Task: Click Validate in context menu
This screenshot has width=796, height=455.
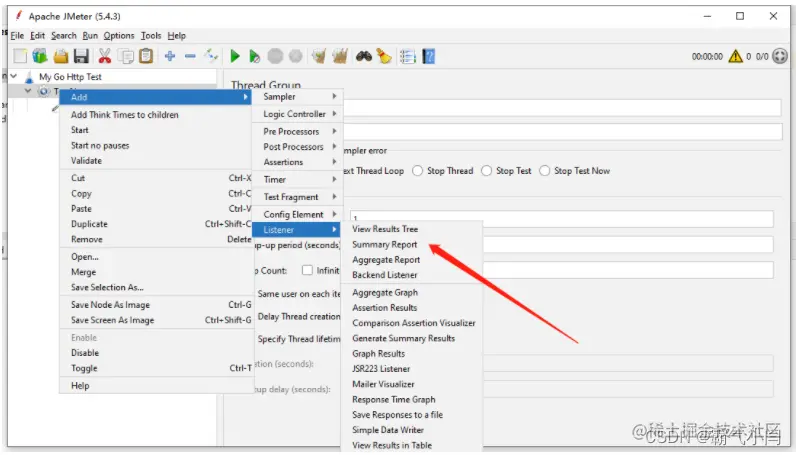Action: pyautogui.click(x=86, y=160)
